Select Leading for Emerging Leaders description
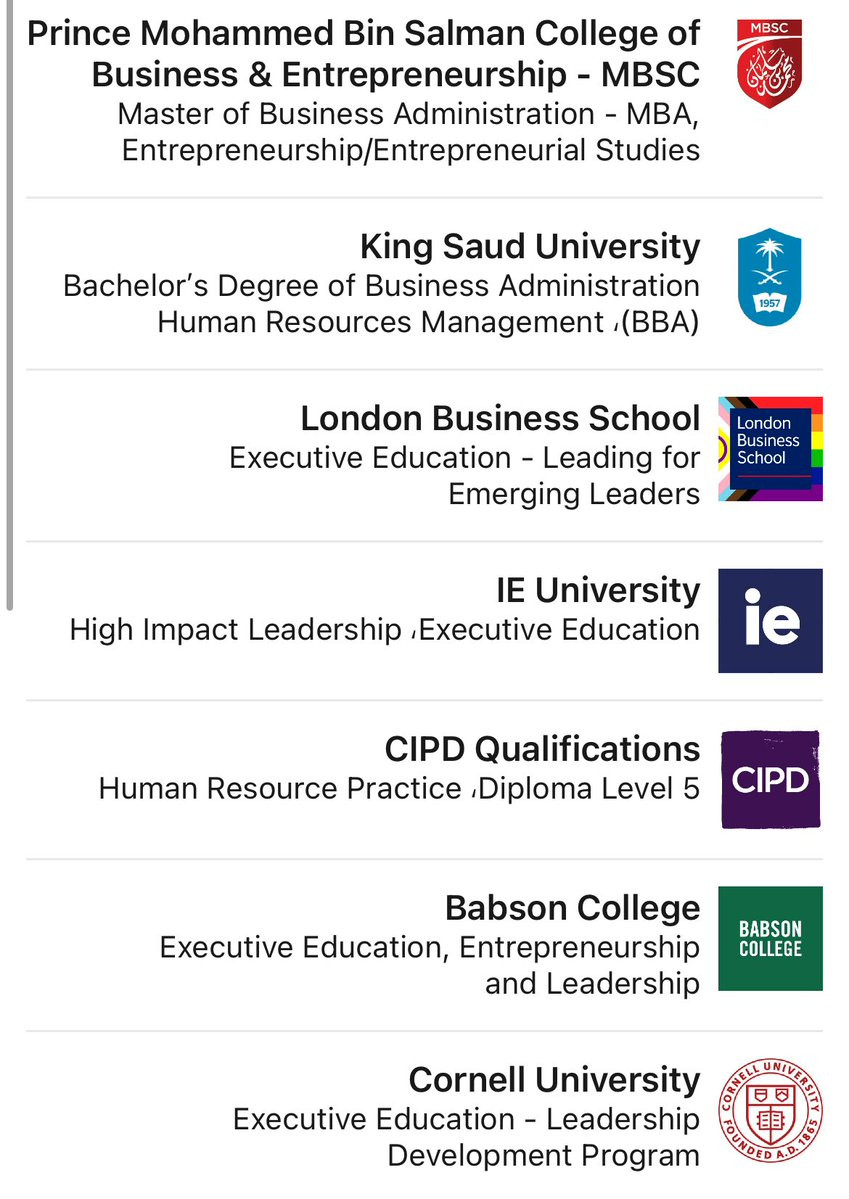 pos(465,476)
